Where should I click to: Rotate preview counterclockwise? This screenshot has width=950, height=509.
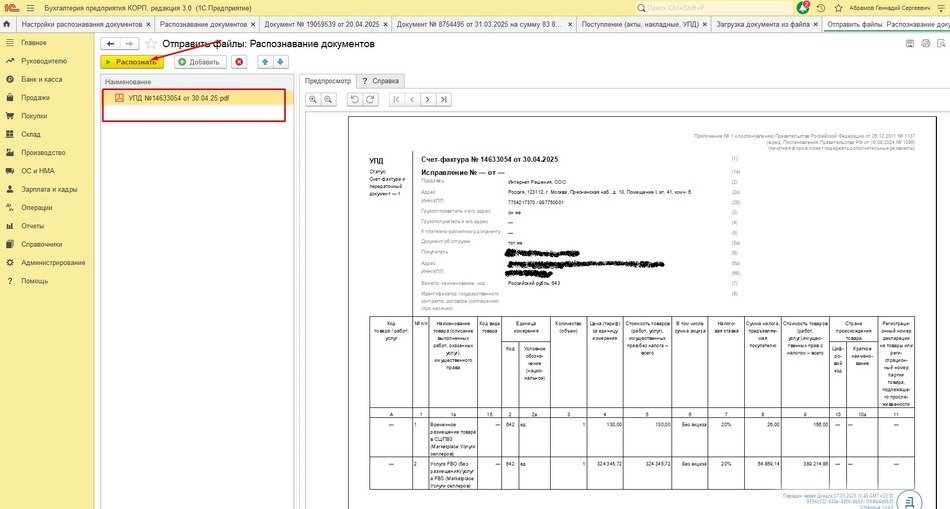pos(354,99)
